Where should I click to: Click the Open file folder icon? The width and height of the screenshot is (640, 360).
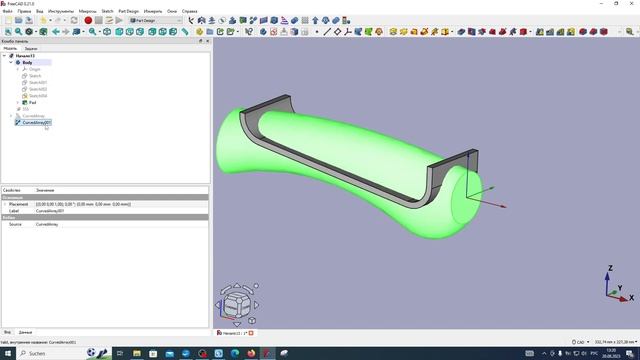click(x=19, y=20)
